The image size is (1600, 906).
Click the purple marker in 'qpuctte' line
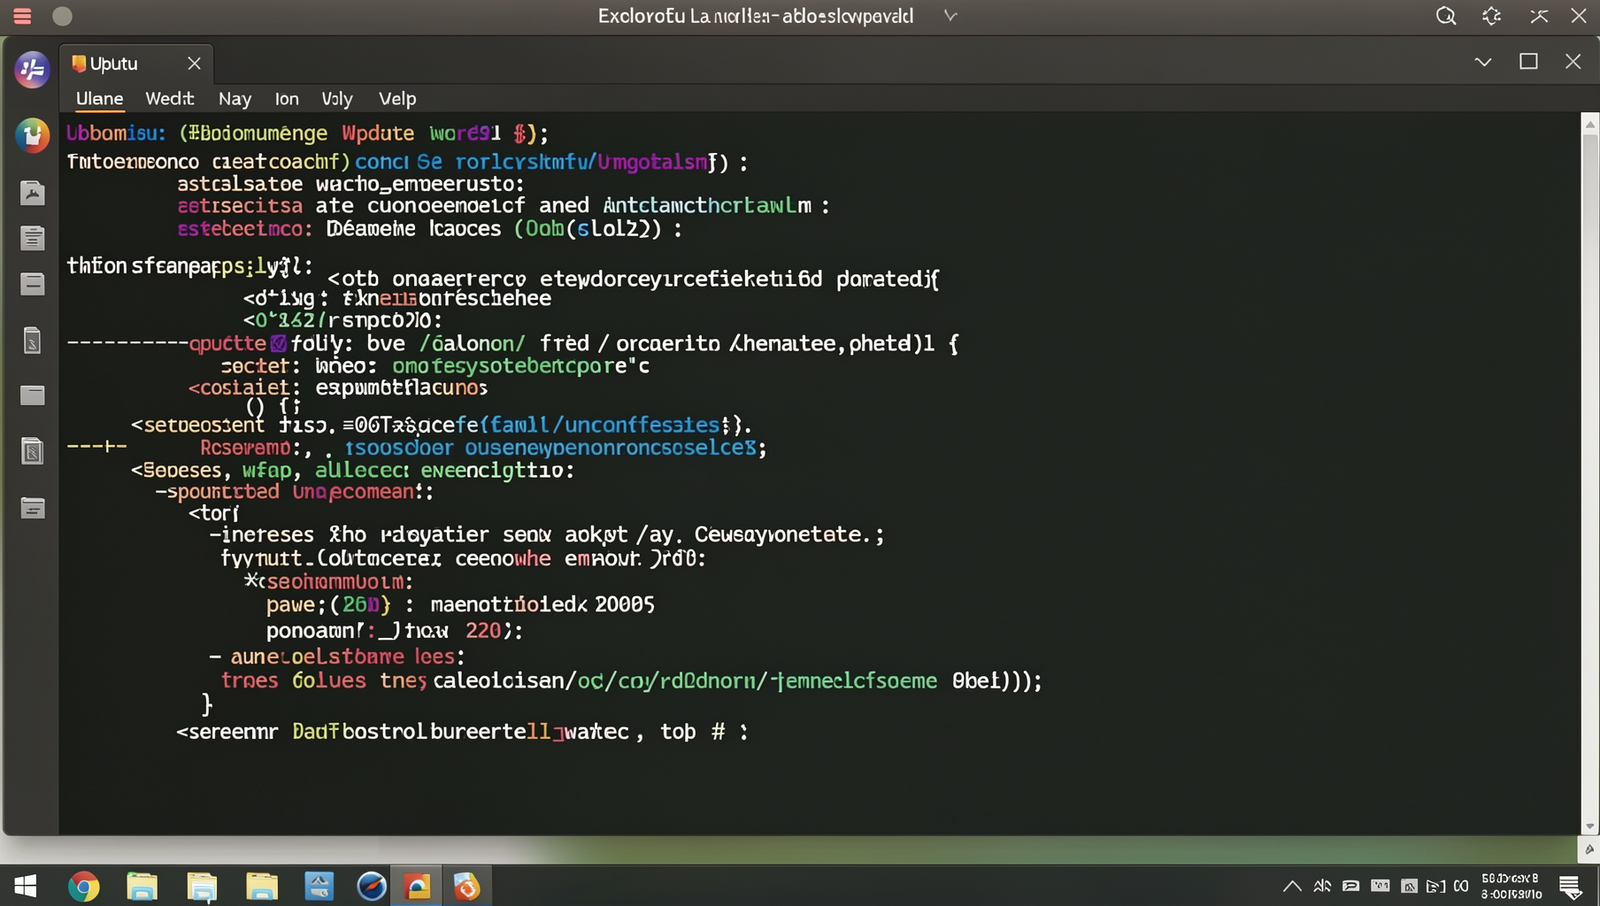point(278,343)
